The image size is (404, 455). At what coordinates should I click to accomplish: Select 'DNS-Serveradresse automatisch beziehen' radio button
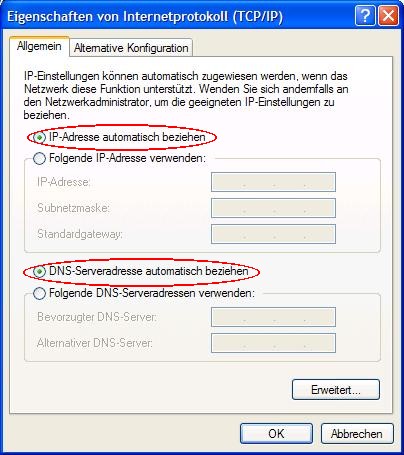[40, 272]
